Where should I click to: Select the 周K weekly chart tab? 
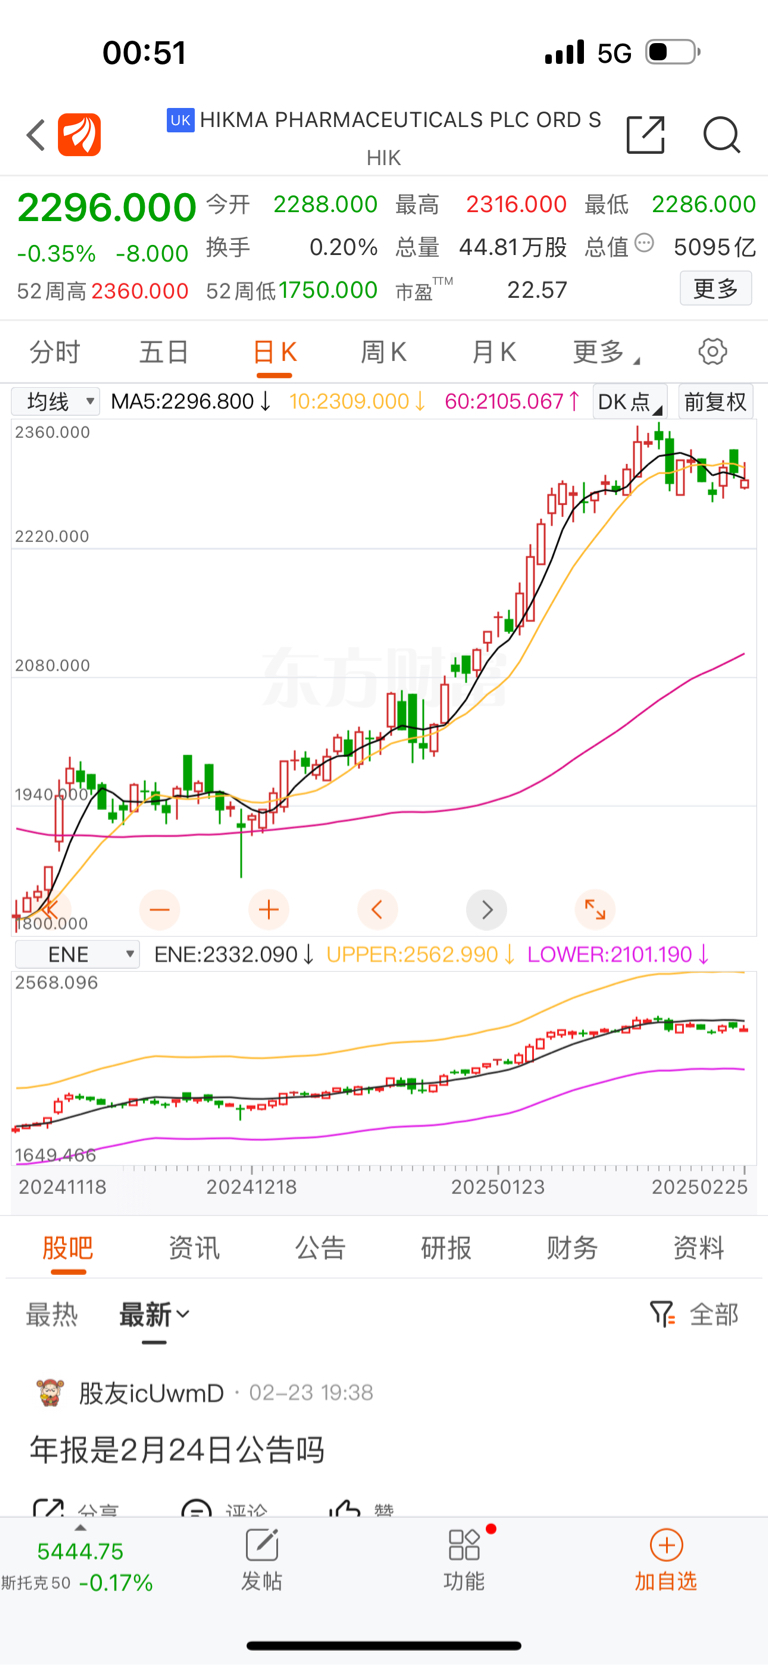(383, 352)
